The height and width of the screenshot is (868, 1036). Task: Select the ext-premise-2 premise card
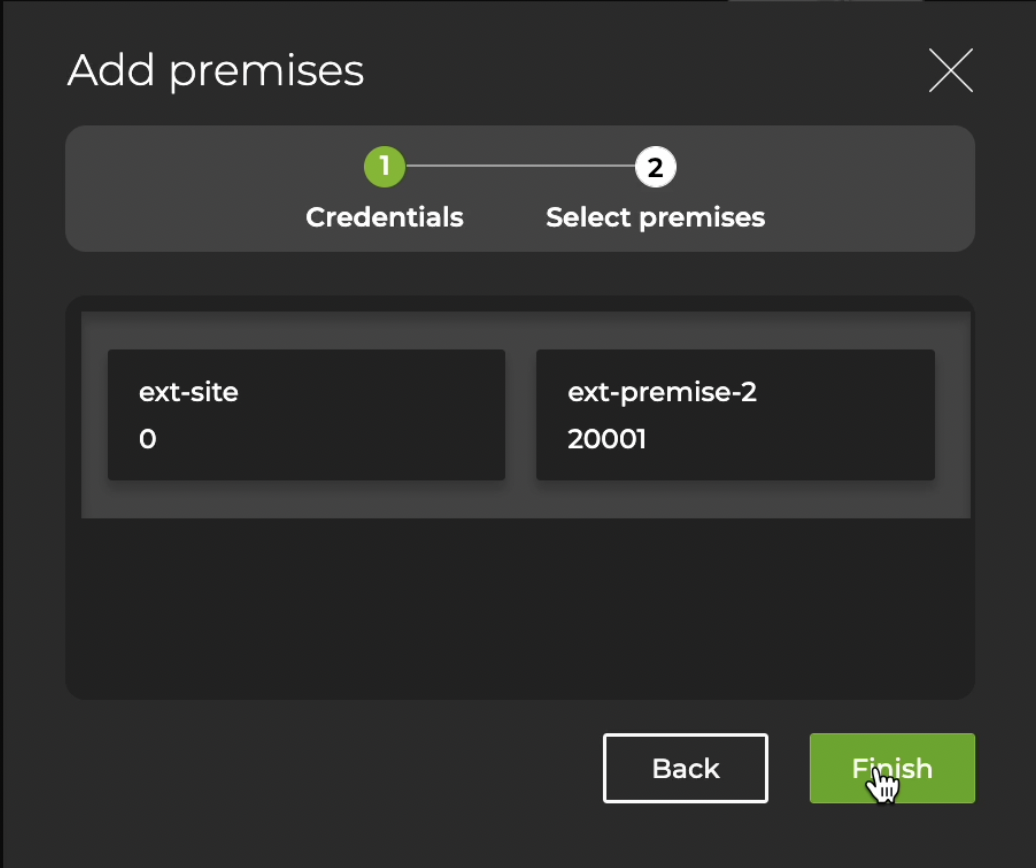pyautogui.click(x=735, y=415)
